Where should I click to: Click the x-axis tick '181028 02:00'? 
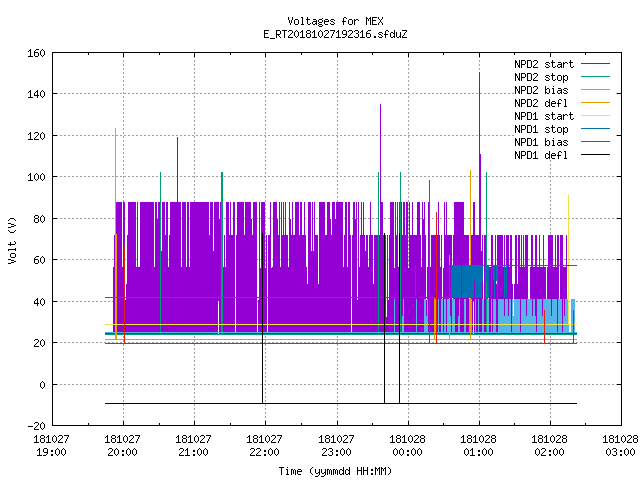point(549,446)
